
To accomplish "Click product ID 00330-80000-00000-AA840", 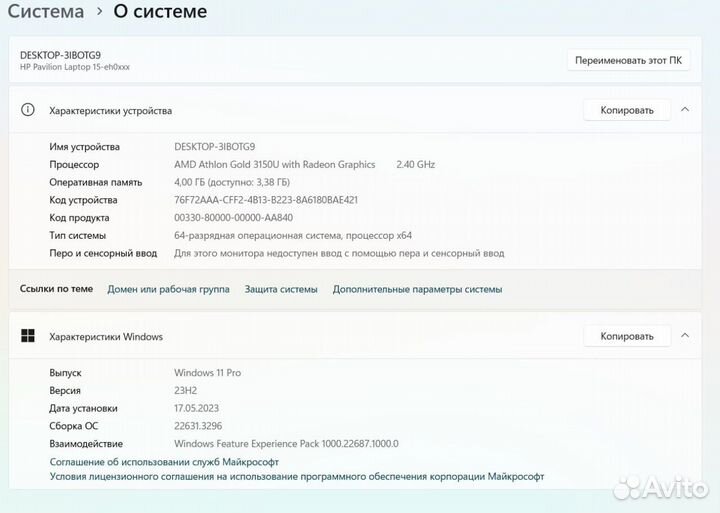I will 233,218.
